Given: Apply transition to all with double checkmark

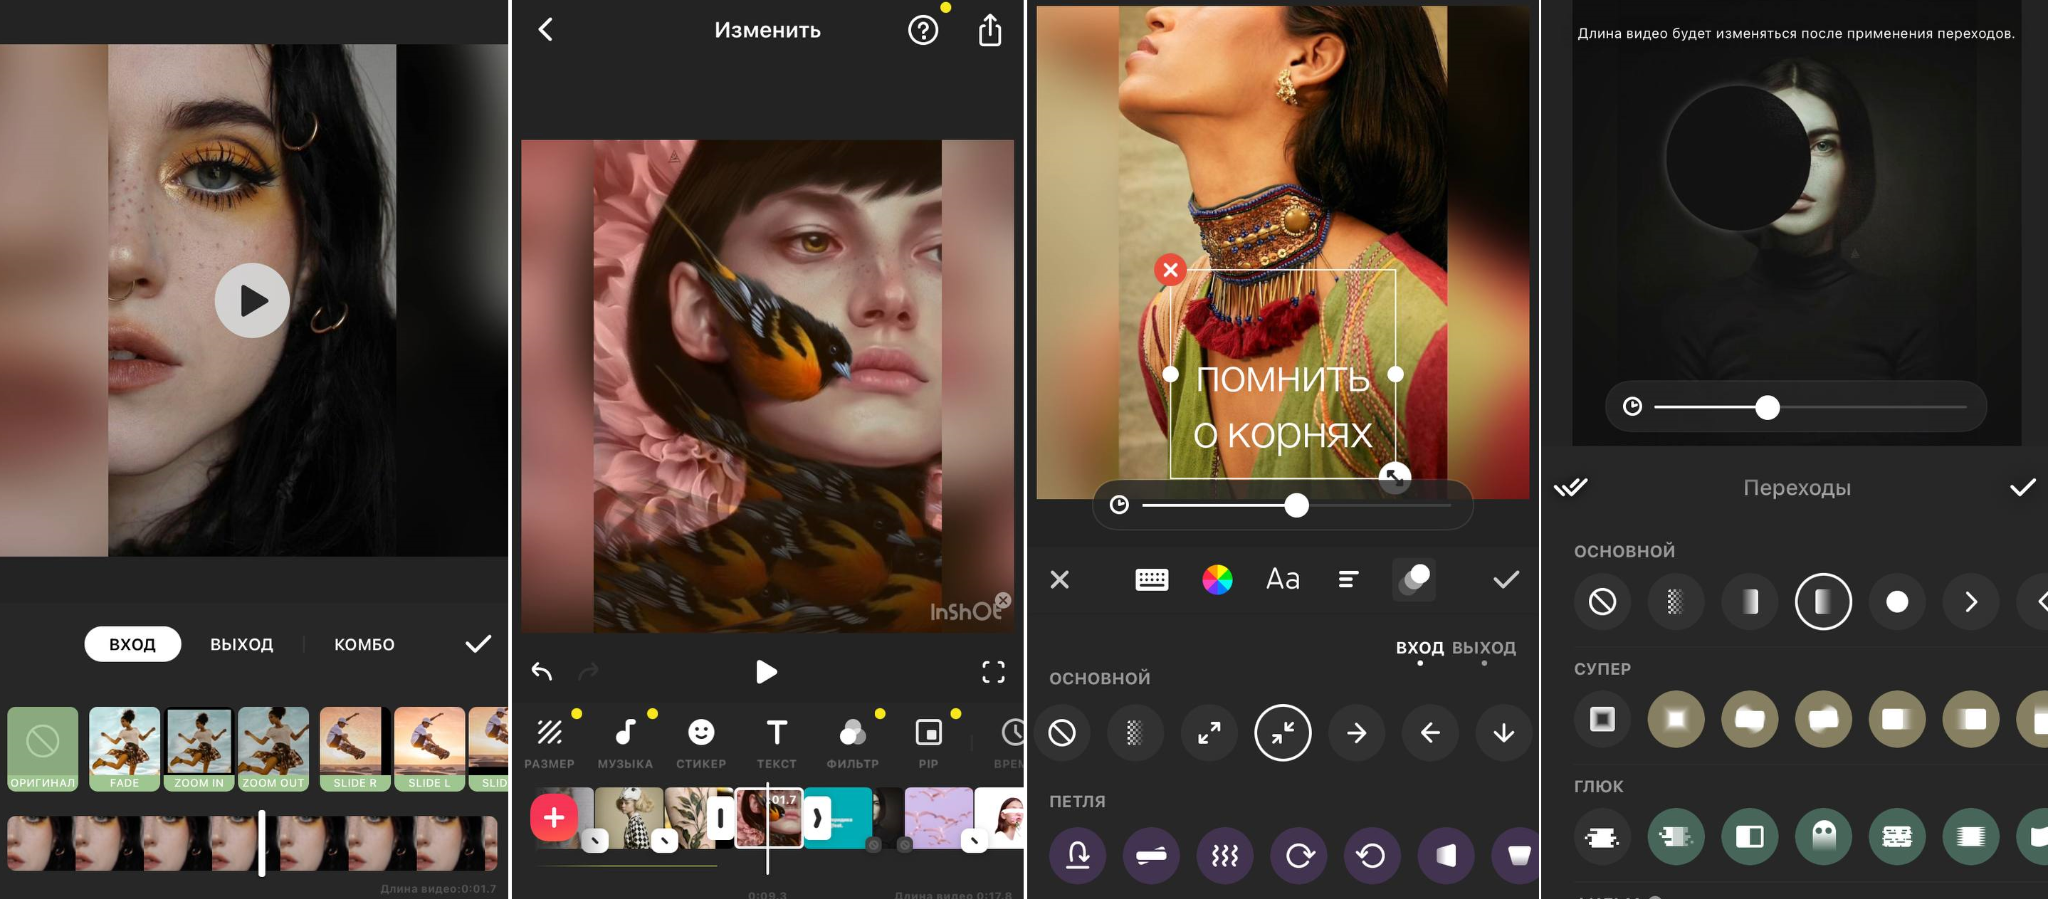Looking at the screenshot, I should coord(1570,487).
